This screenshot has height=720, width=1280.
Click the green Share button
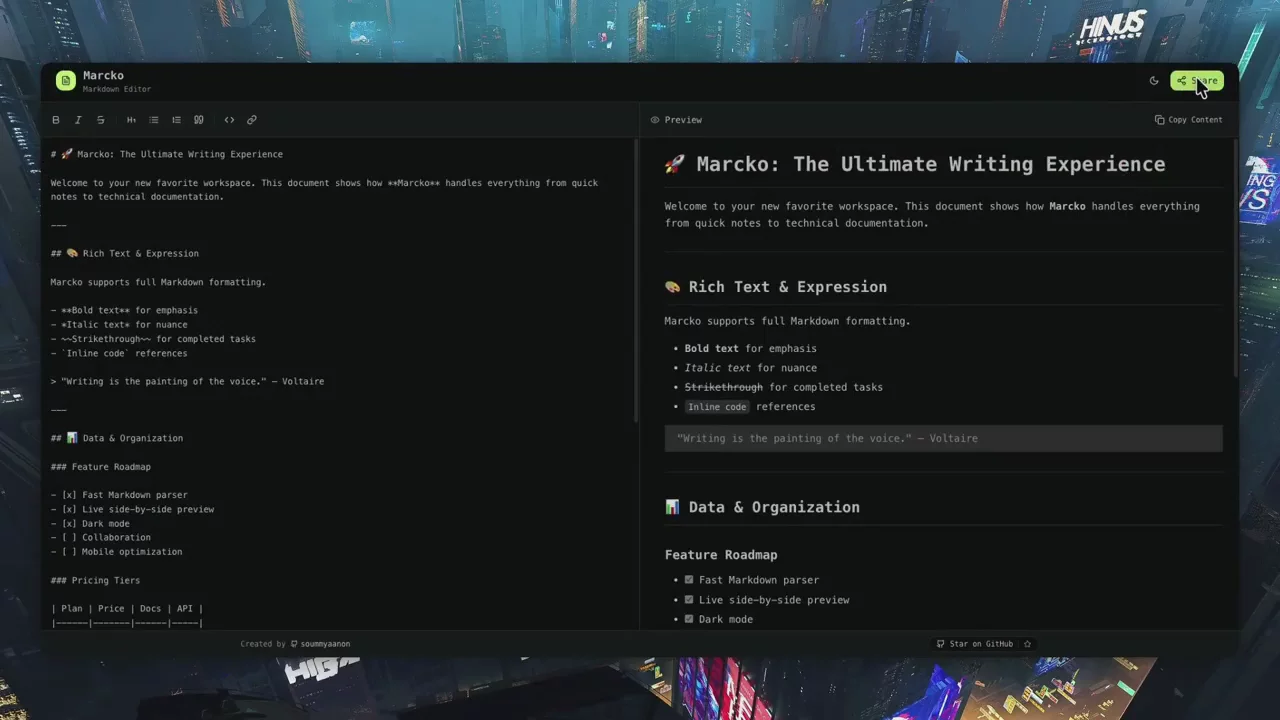[1197, 81]
